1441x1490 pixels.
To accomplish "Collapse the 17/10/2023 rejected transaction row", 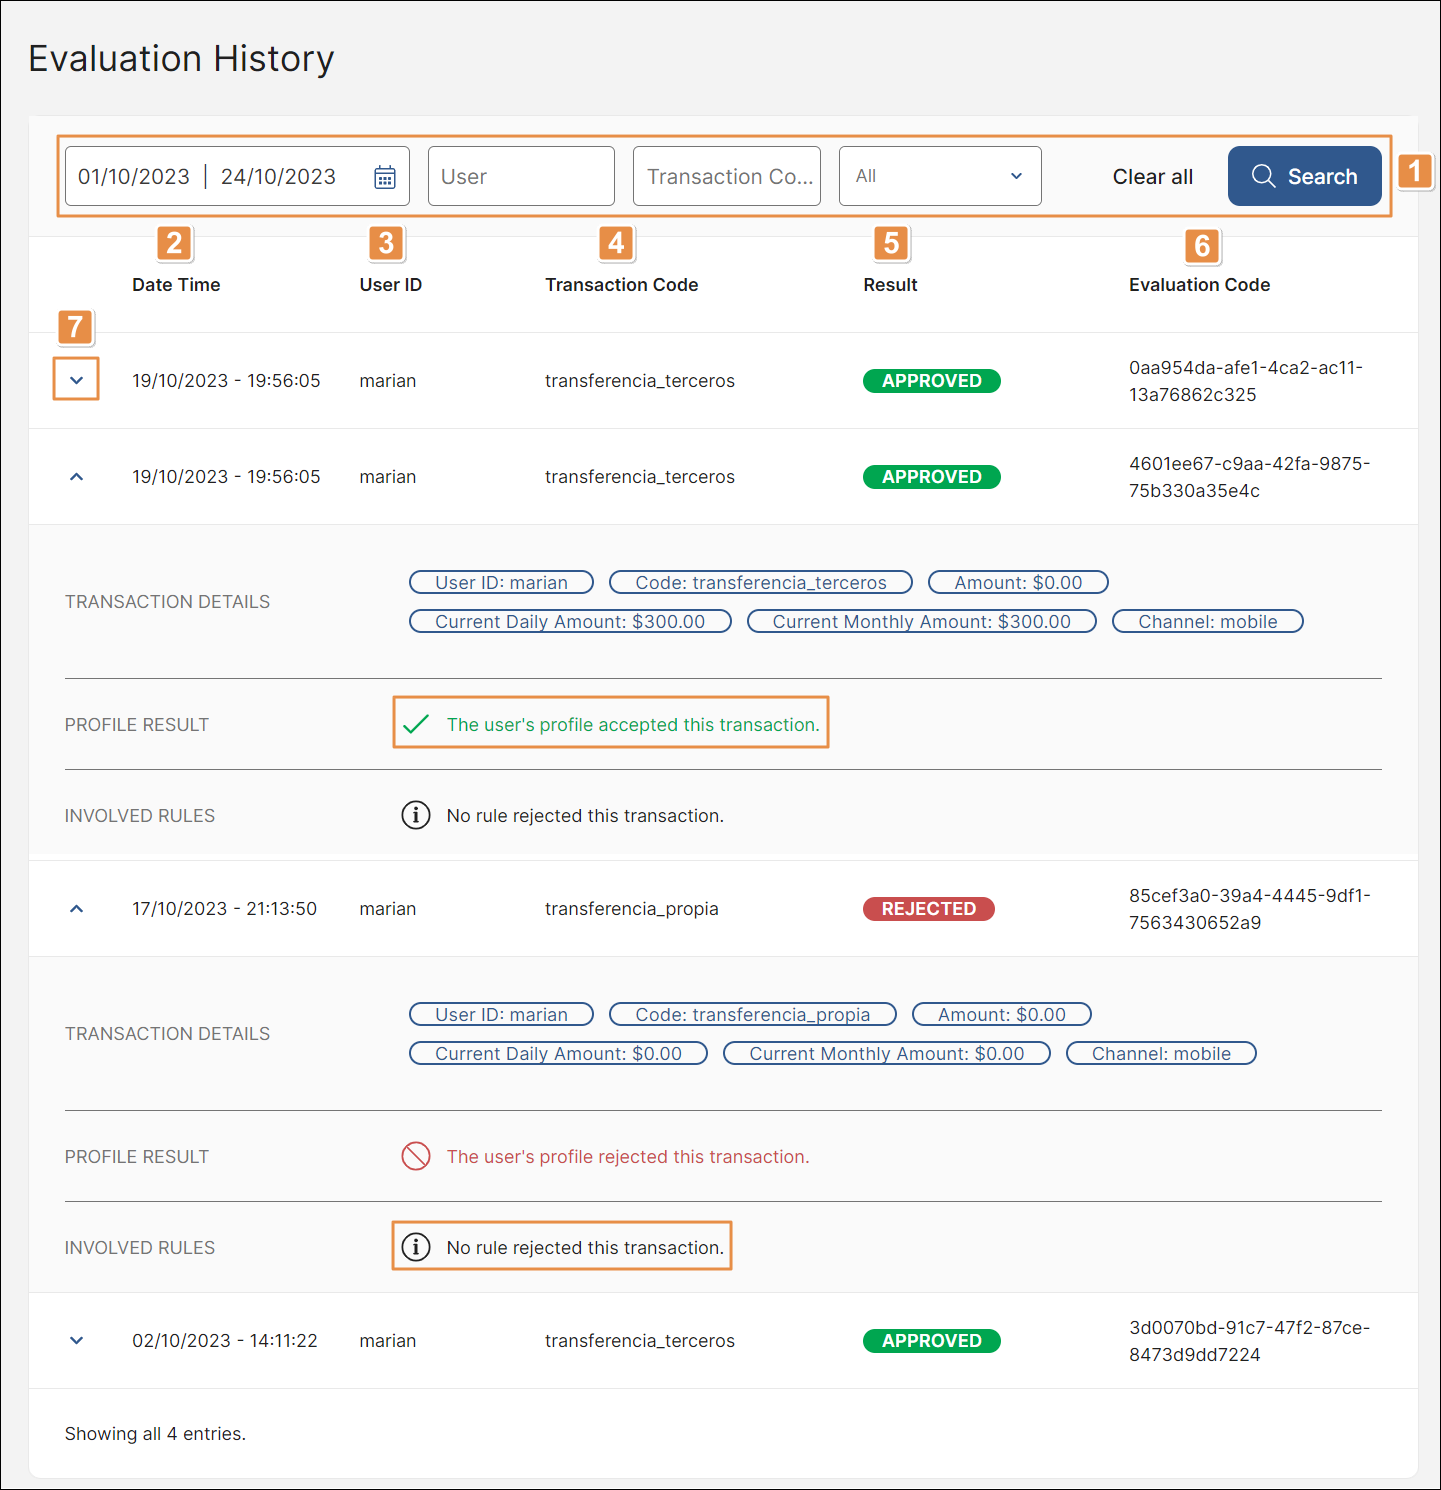I will [76, 909].
